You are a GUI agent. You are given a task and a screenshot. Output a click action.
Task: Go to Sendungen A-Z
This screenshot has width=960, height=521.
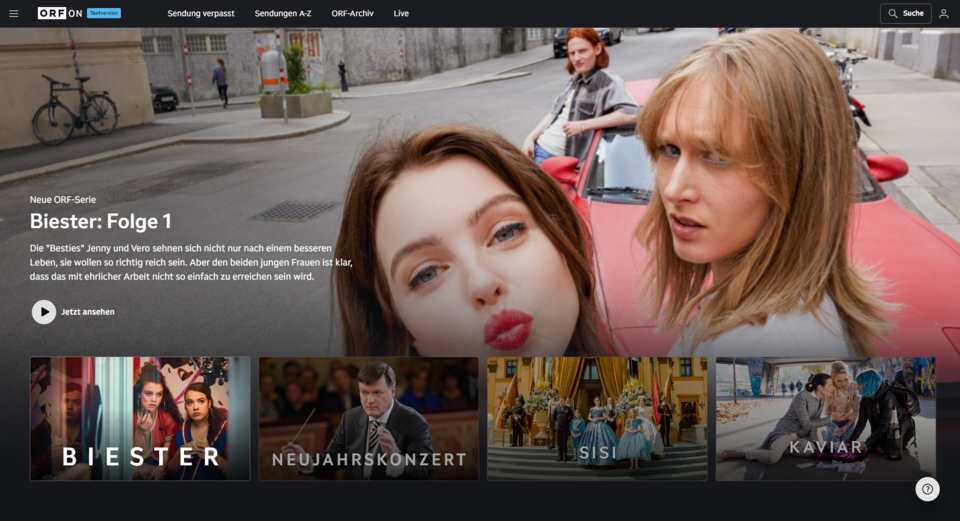coord(283,13)
